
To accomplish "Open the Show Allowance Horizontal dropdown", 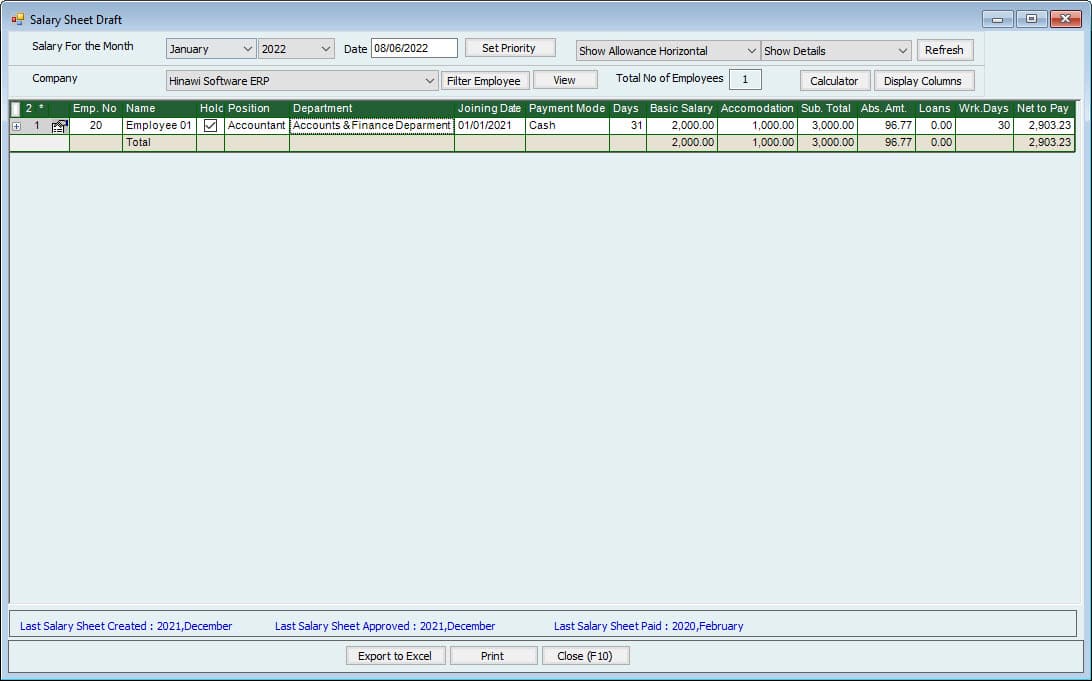I will click(667, 51).
